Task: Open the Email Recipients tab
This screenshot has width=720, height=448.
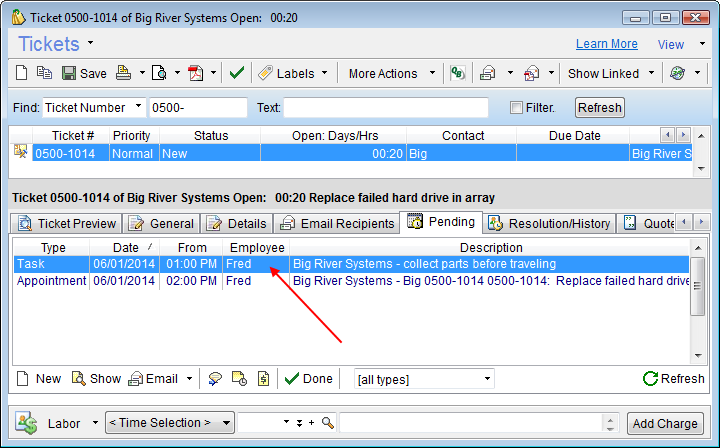Action: coord(336,223)
